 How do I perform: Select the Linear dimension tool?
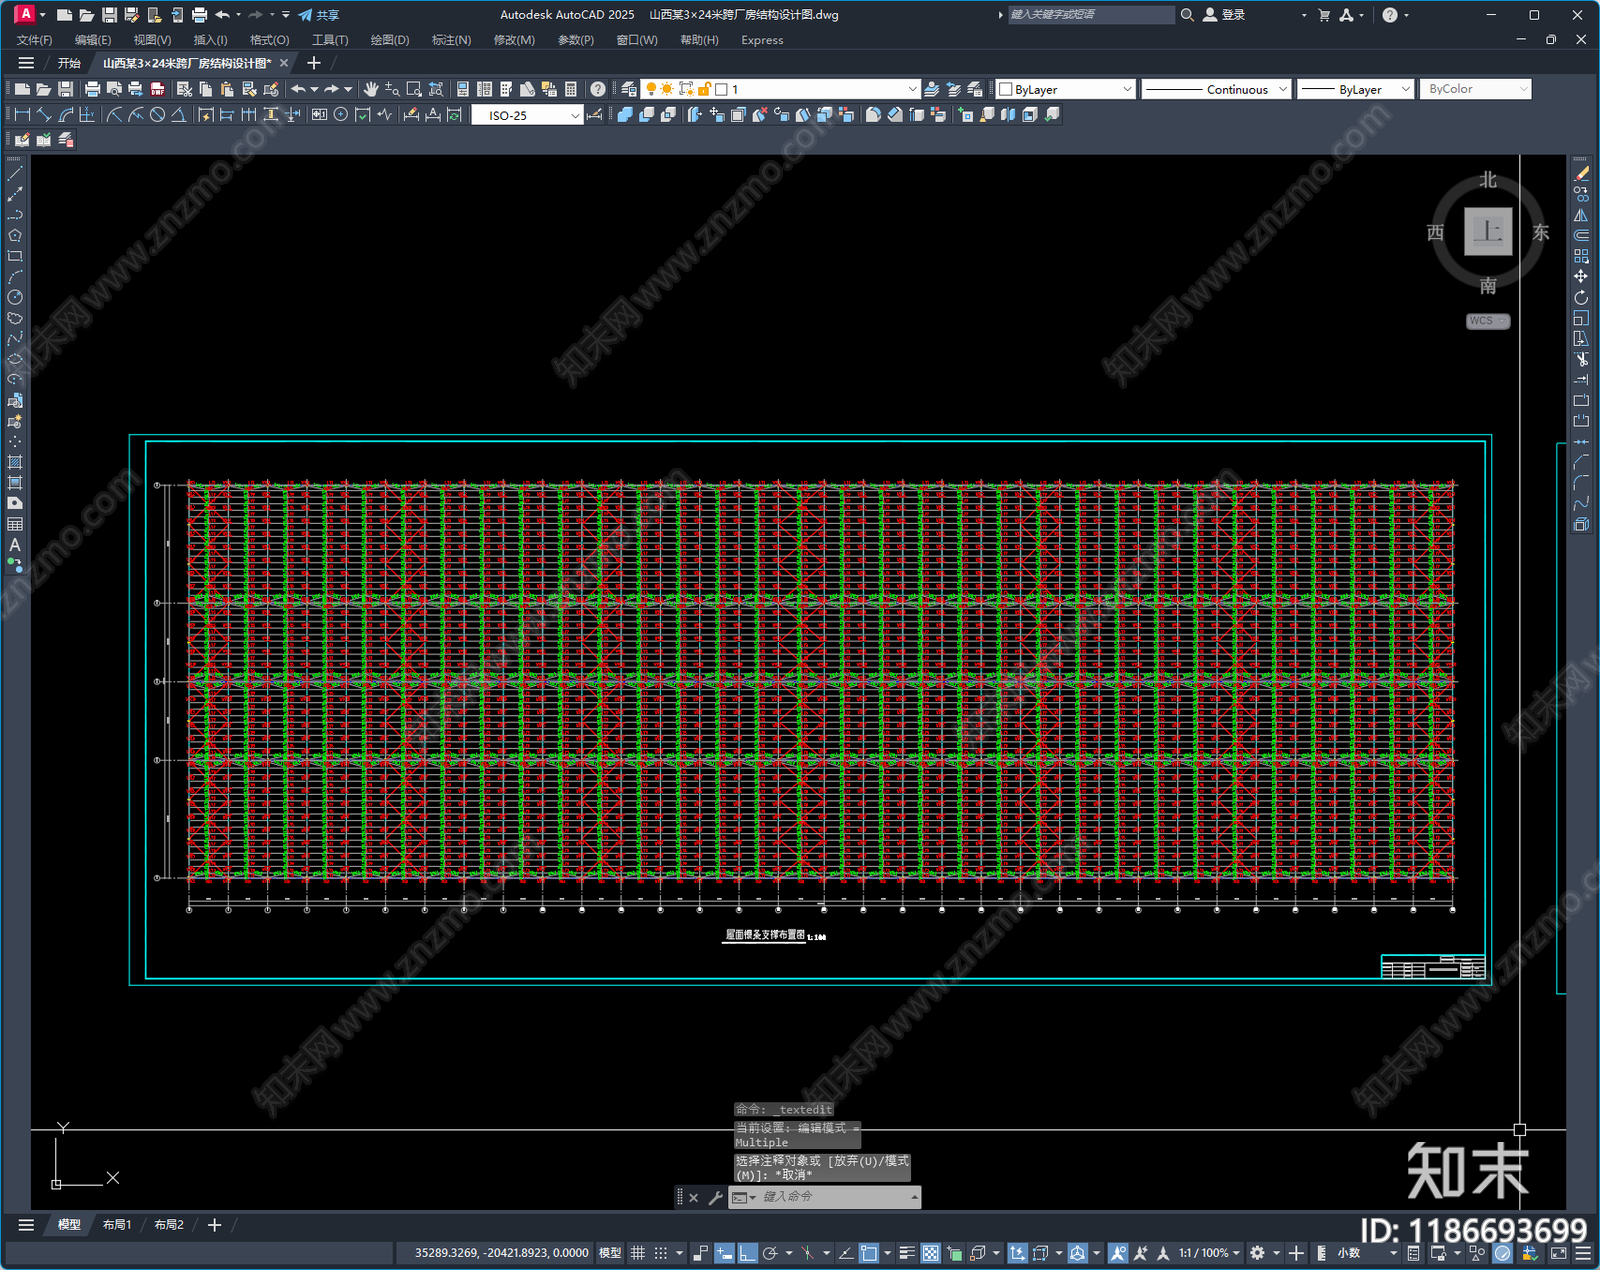pyautogui.click(x=22, y=115)
